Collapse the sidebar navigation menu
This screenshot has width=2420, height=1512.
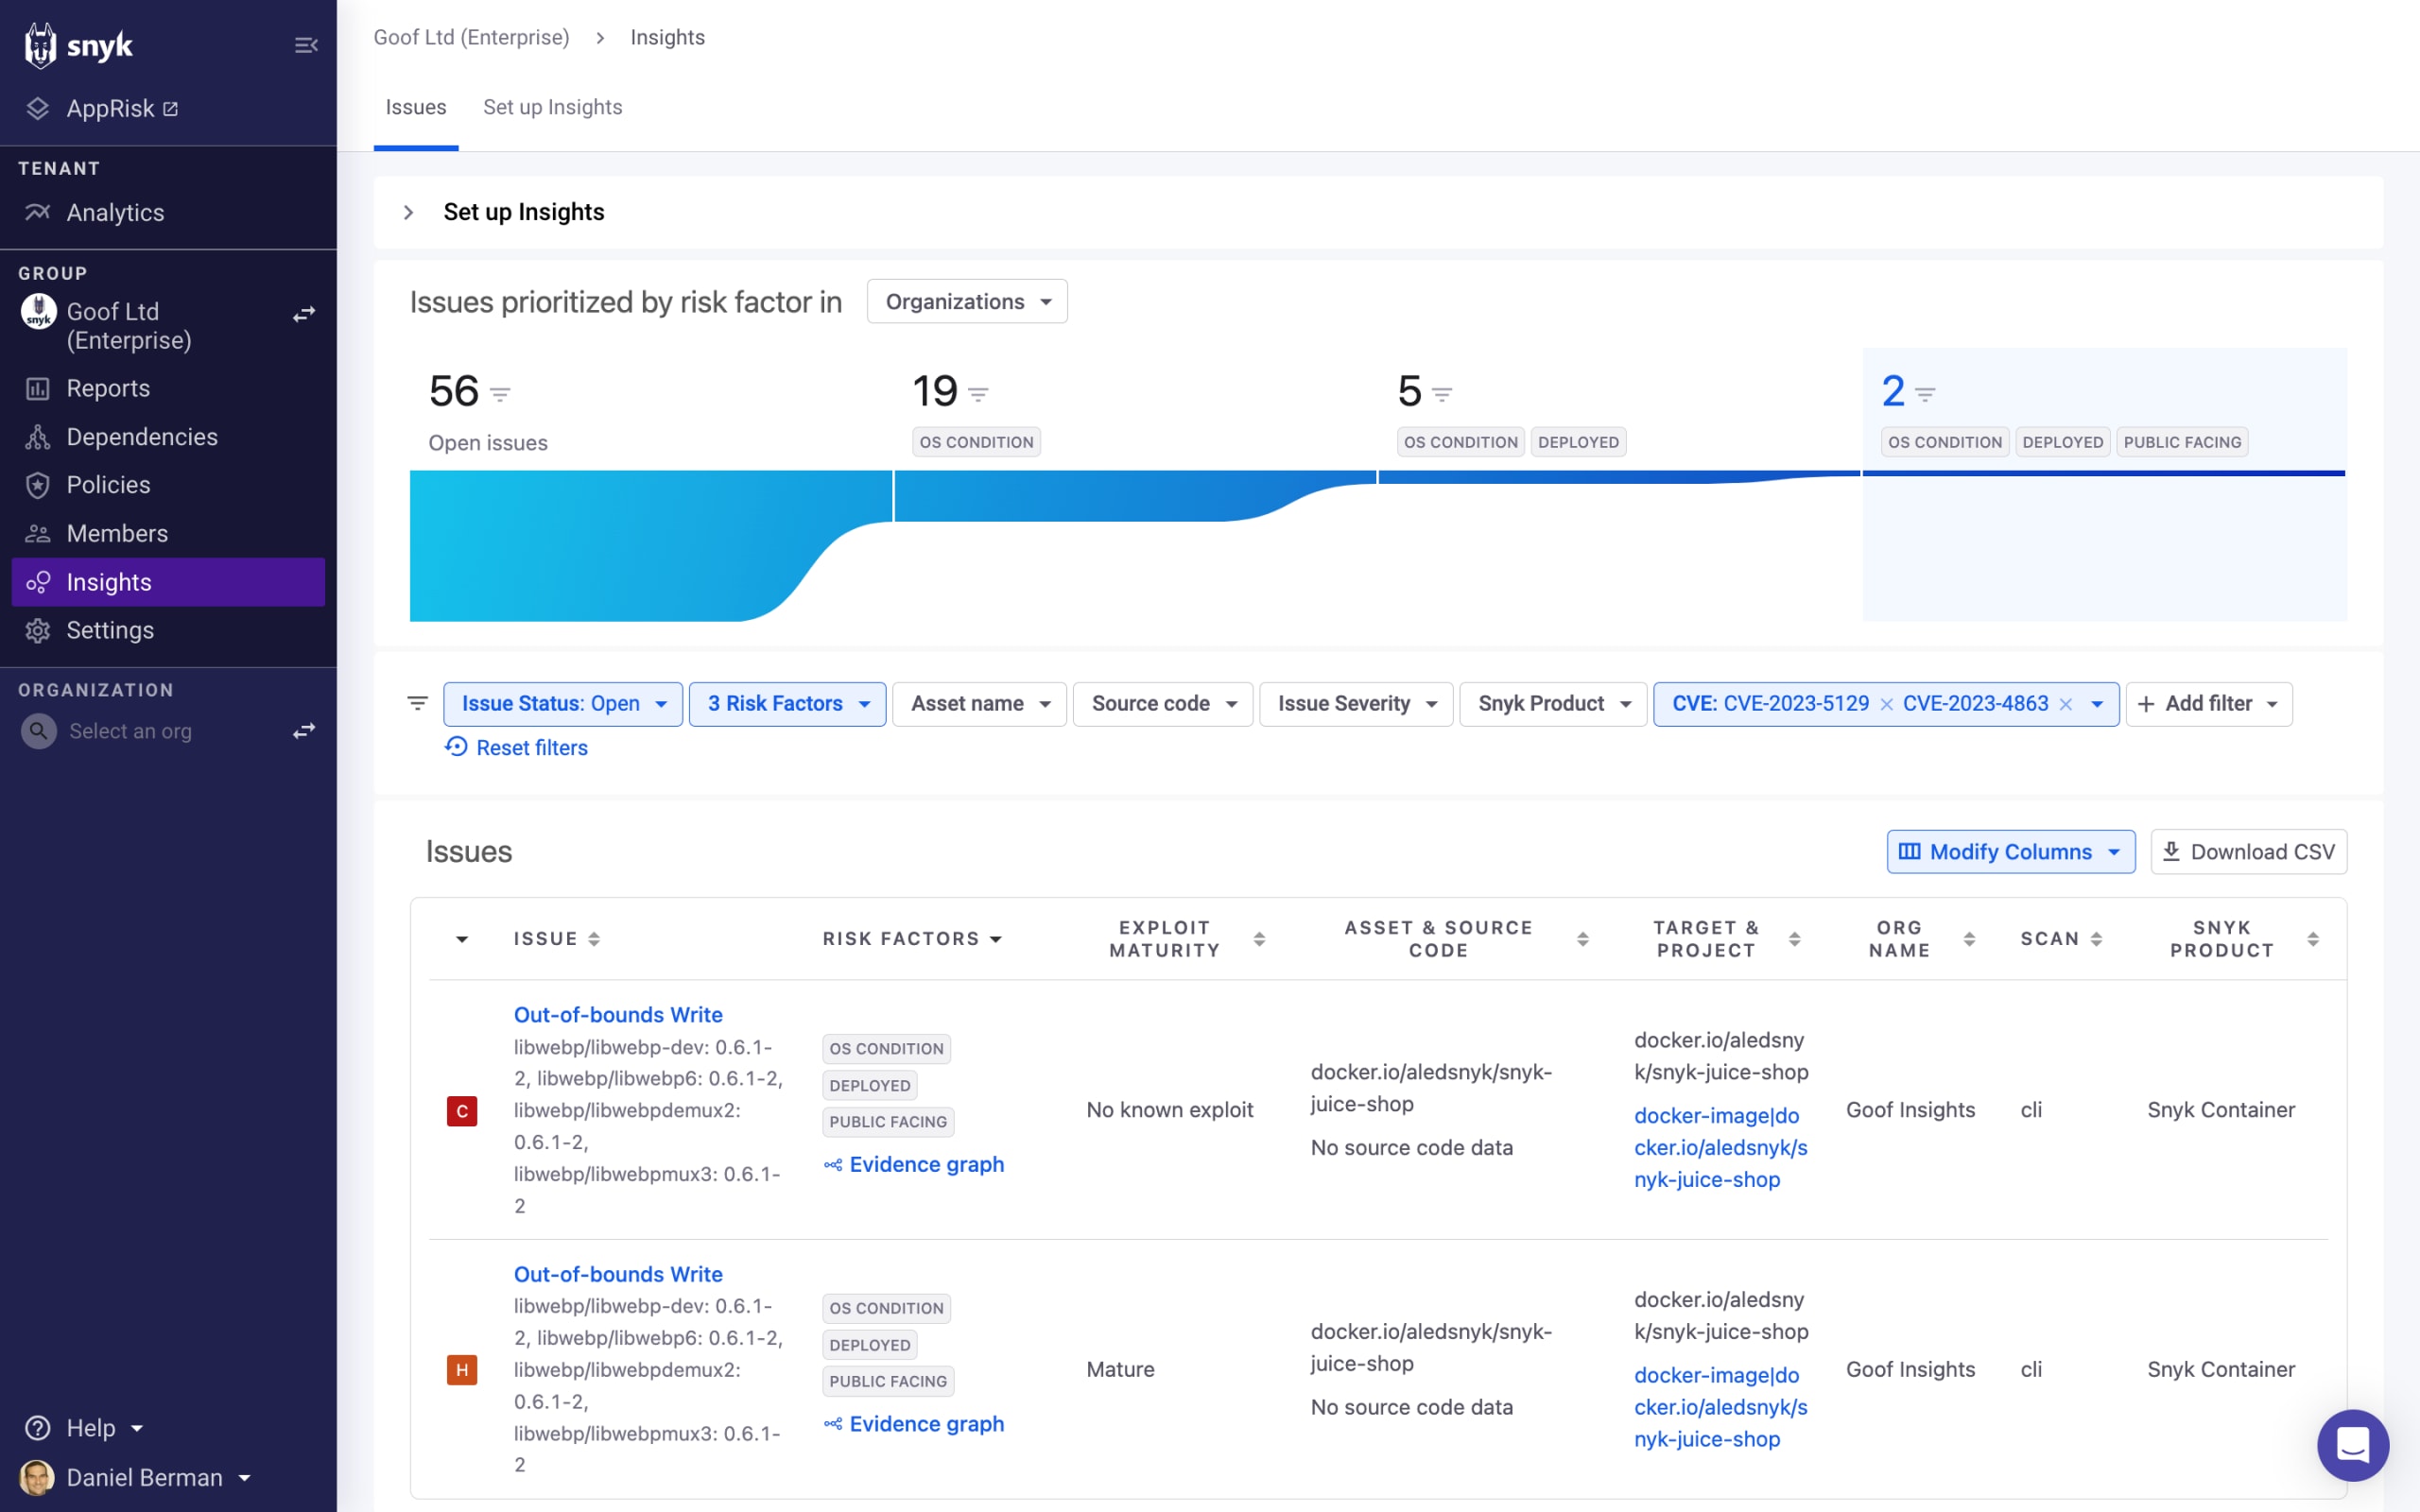coord(306,45)
